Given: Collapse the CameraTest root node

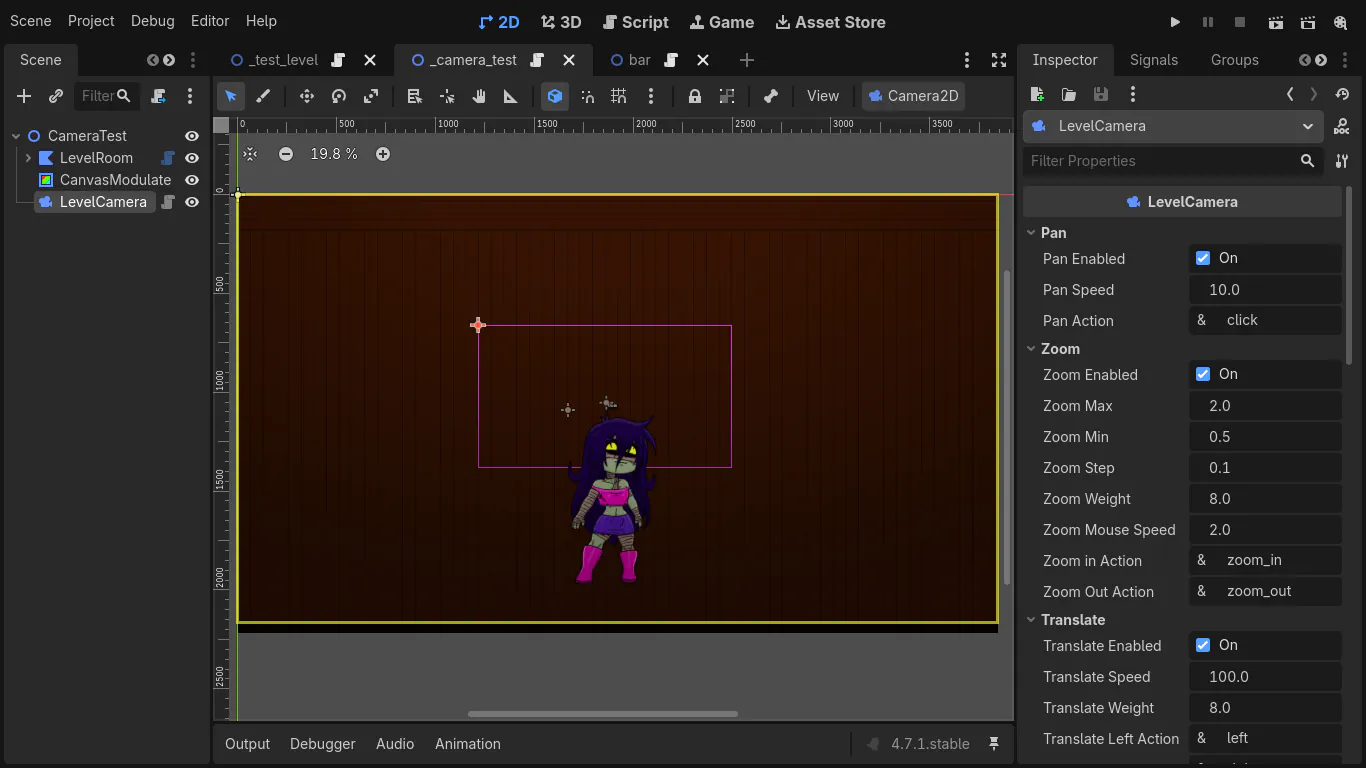Looking at the screenshot, I should [16, 136].
